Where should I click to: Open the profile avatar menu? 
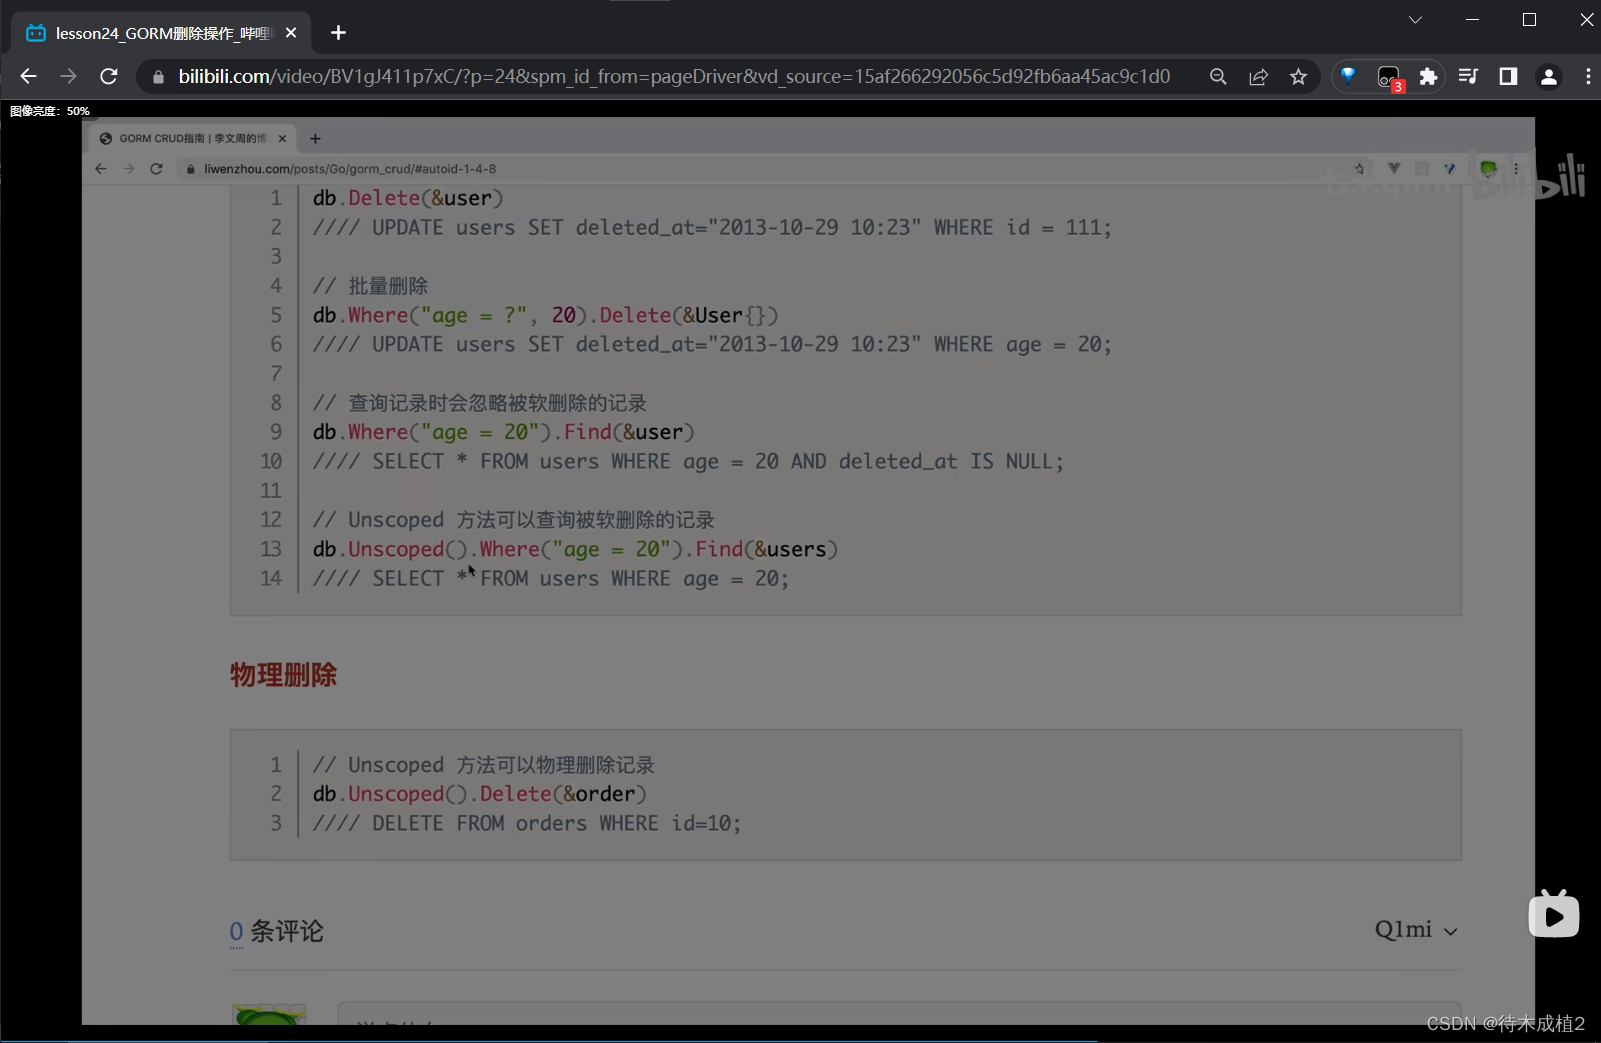(1548, 77)
